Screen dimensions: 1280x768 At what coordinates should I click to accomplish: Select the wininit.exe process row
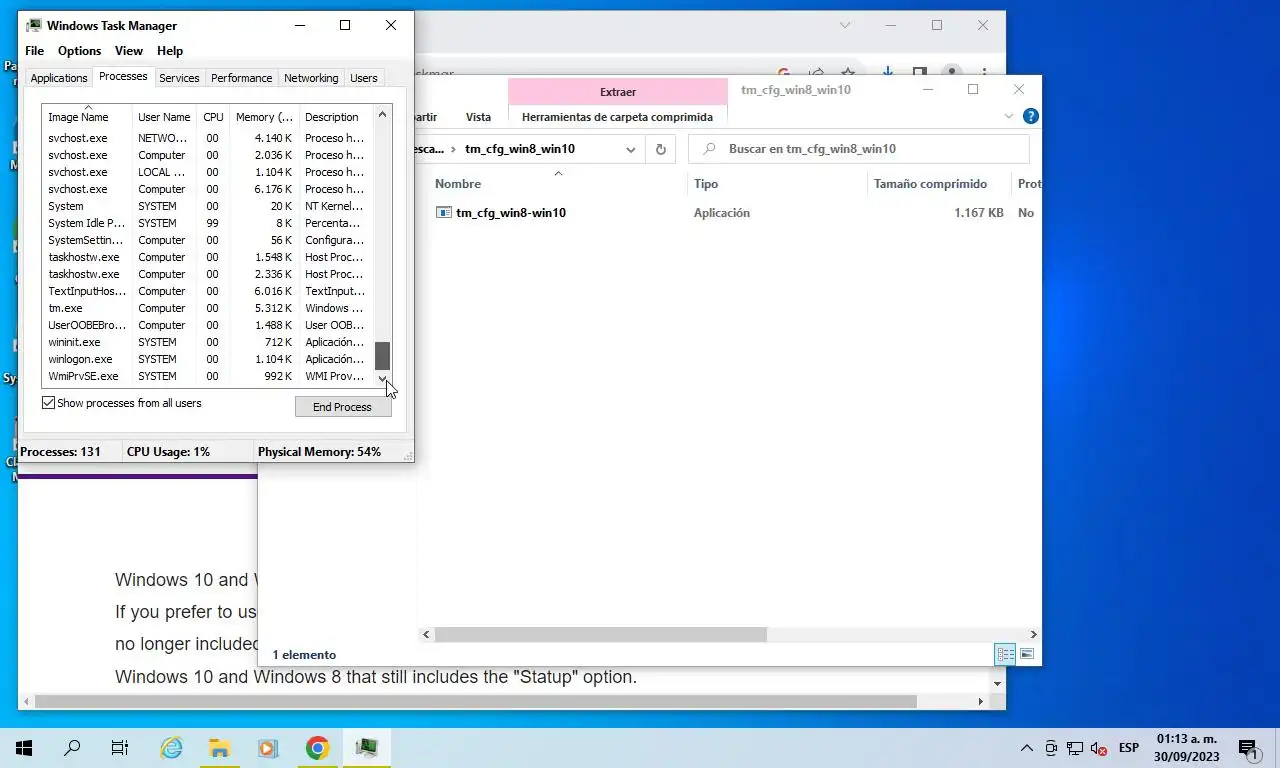207,342
